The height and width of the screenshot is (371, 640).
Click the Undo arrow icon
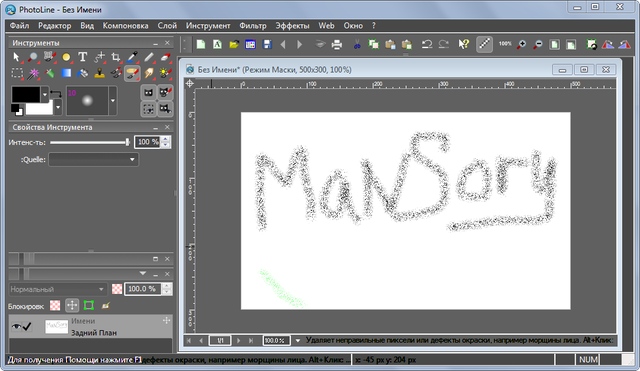coord(427,44)
